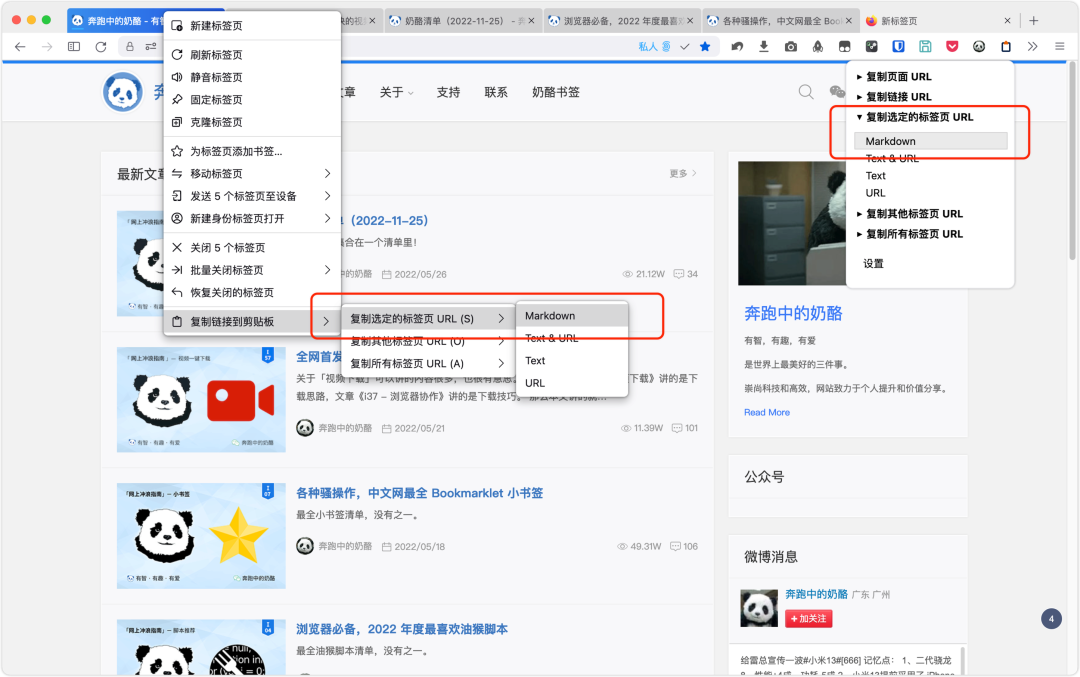1080x677 pixels.
Task: Click the panda site logo
Action: [x=123, y=92]
